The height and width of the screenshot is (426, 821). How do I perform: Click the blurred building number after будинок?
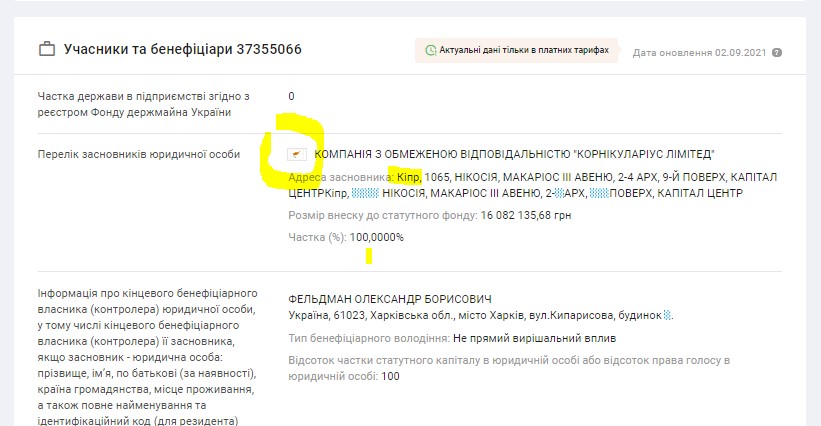[667, 315]
